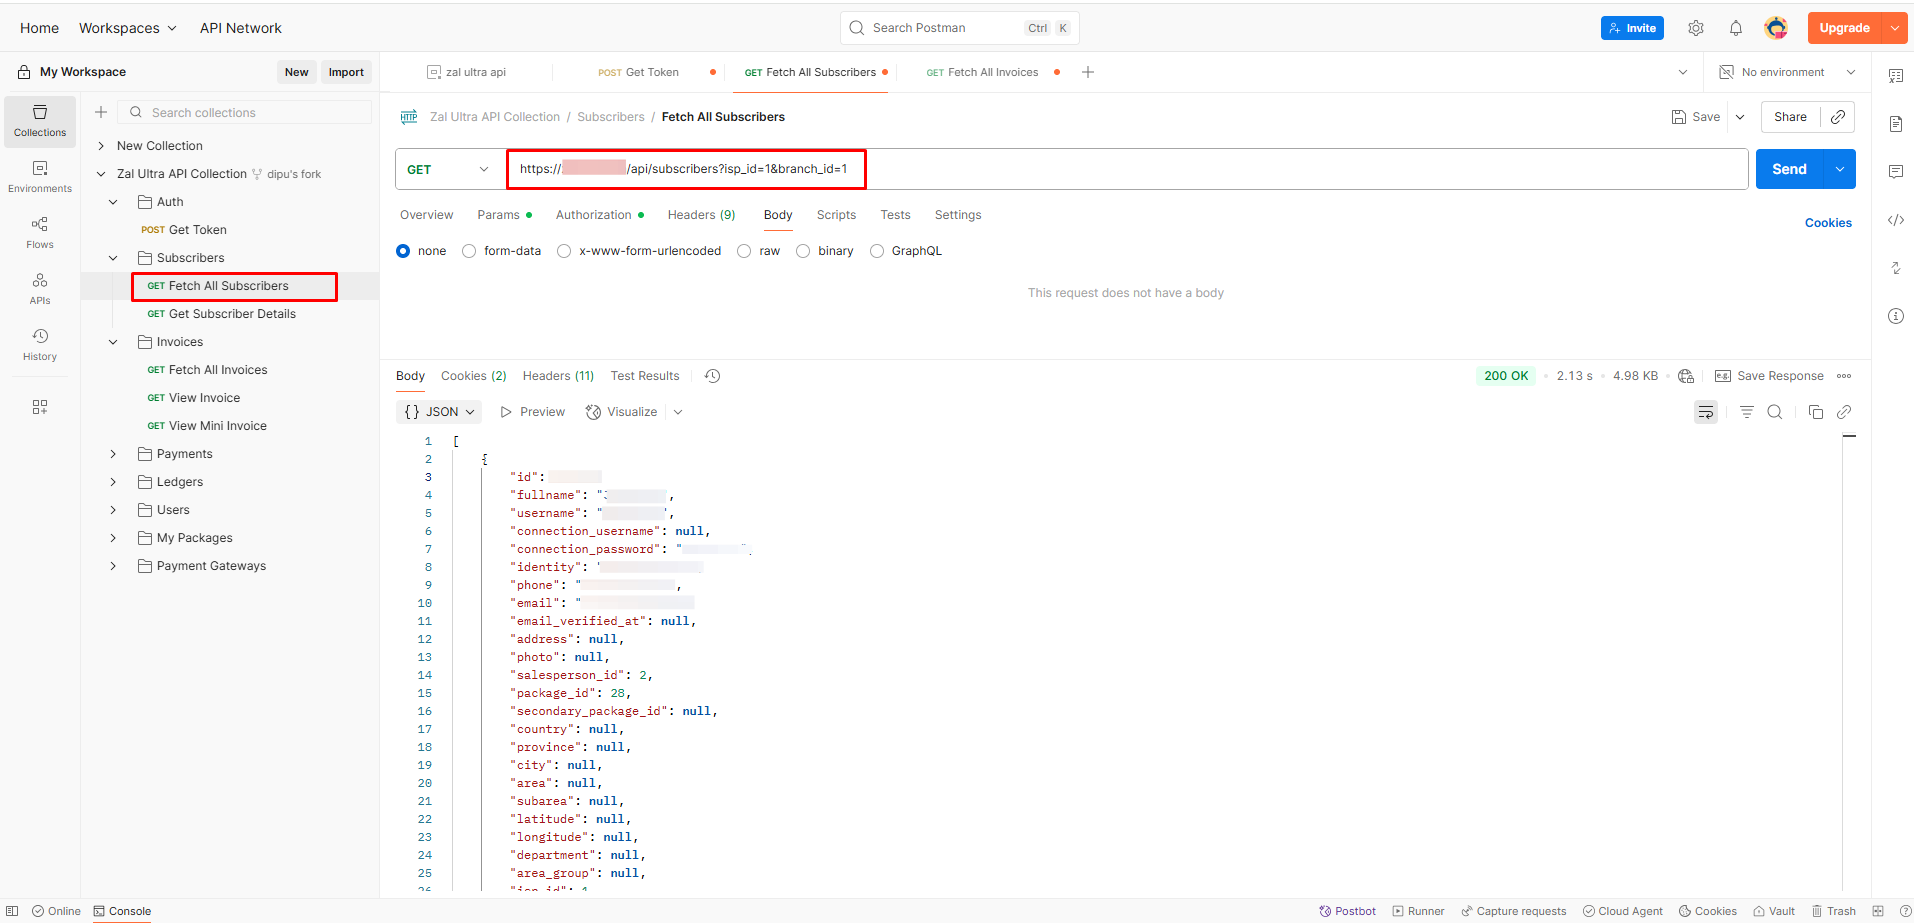Click the Share button
This screenshot has width=1914, height=923.
pos(1790,117)
